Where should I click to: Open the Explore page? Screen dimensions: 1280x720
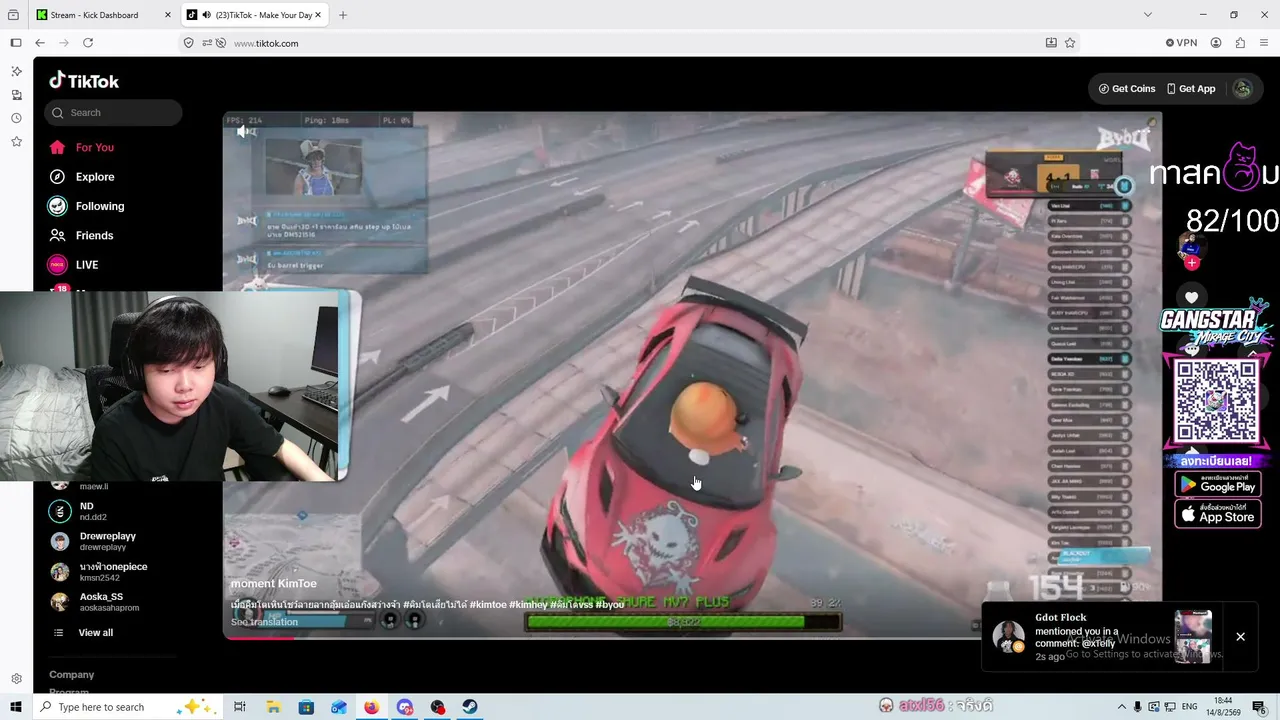(95, 177)
